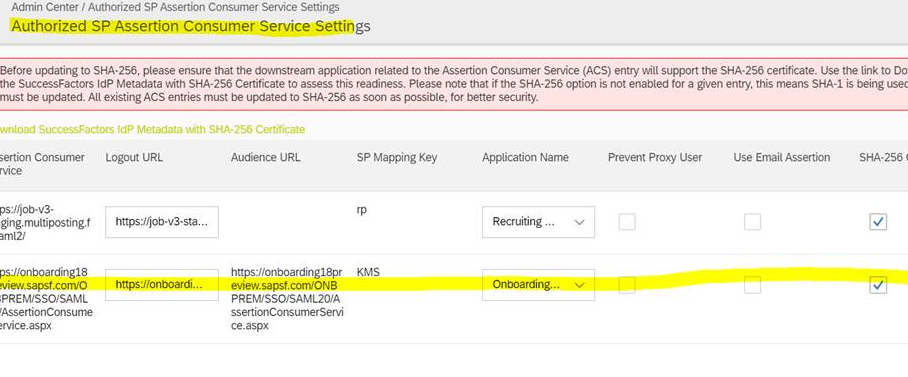908x377 pixels.
Task: Click the Authorized SP Assertion Consumer Service Settings heading
Action: pos(191,27)
